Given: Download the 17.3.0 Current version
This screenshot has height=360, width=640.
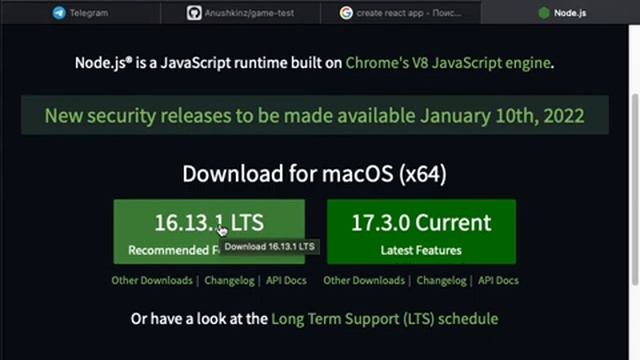Looking at the screenshot, I should pos(421,231).
